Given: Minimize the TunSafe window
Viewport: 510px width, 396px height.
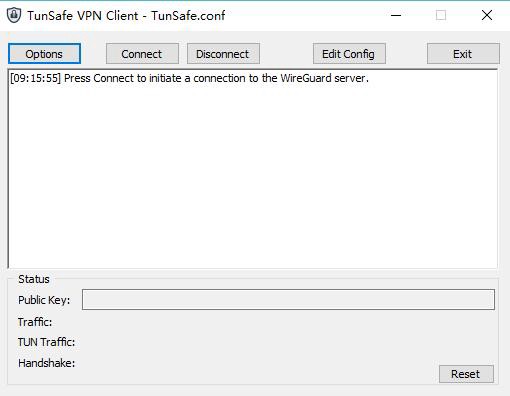Looking at the screenshot, I should pos(396,15).
